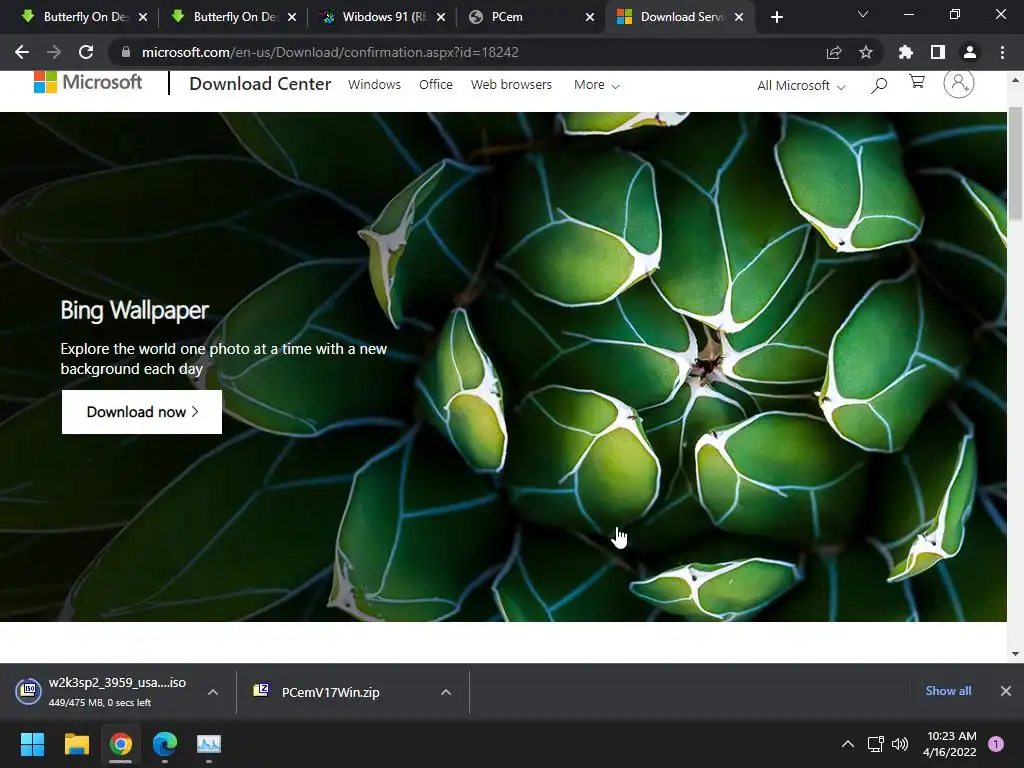Open the clock and calendar

pos(950,744)
